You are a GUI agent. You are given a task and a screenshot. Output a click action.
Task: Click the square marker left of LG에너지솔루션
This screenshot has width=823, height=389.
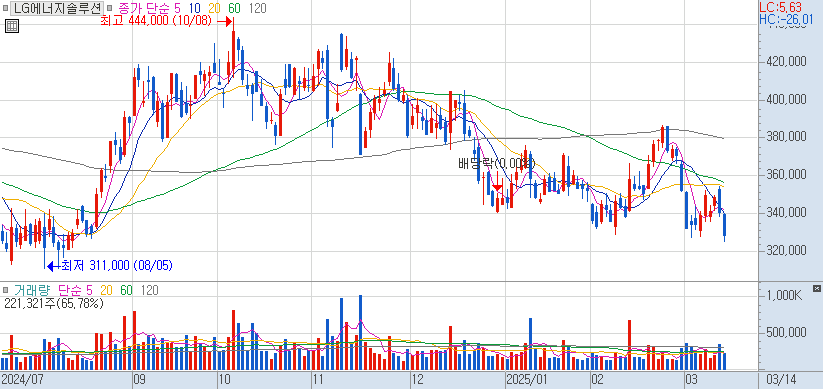(x=6, y=8)
